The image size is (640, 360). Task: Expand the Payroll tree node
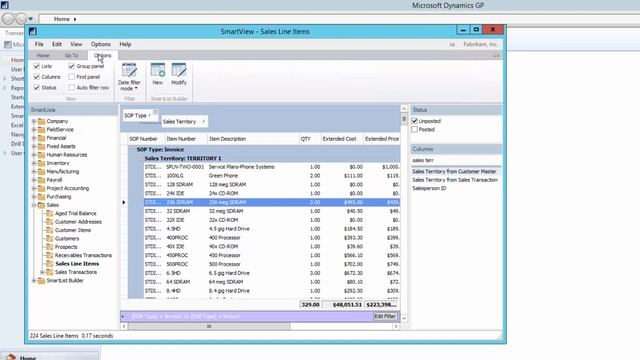click(34, 180)
